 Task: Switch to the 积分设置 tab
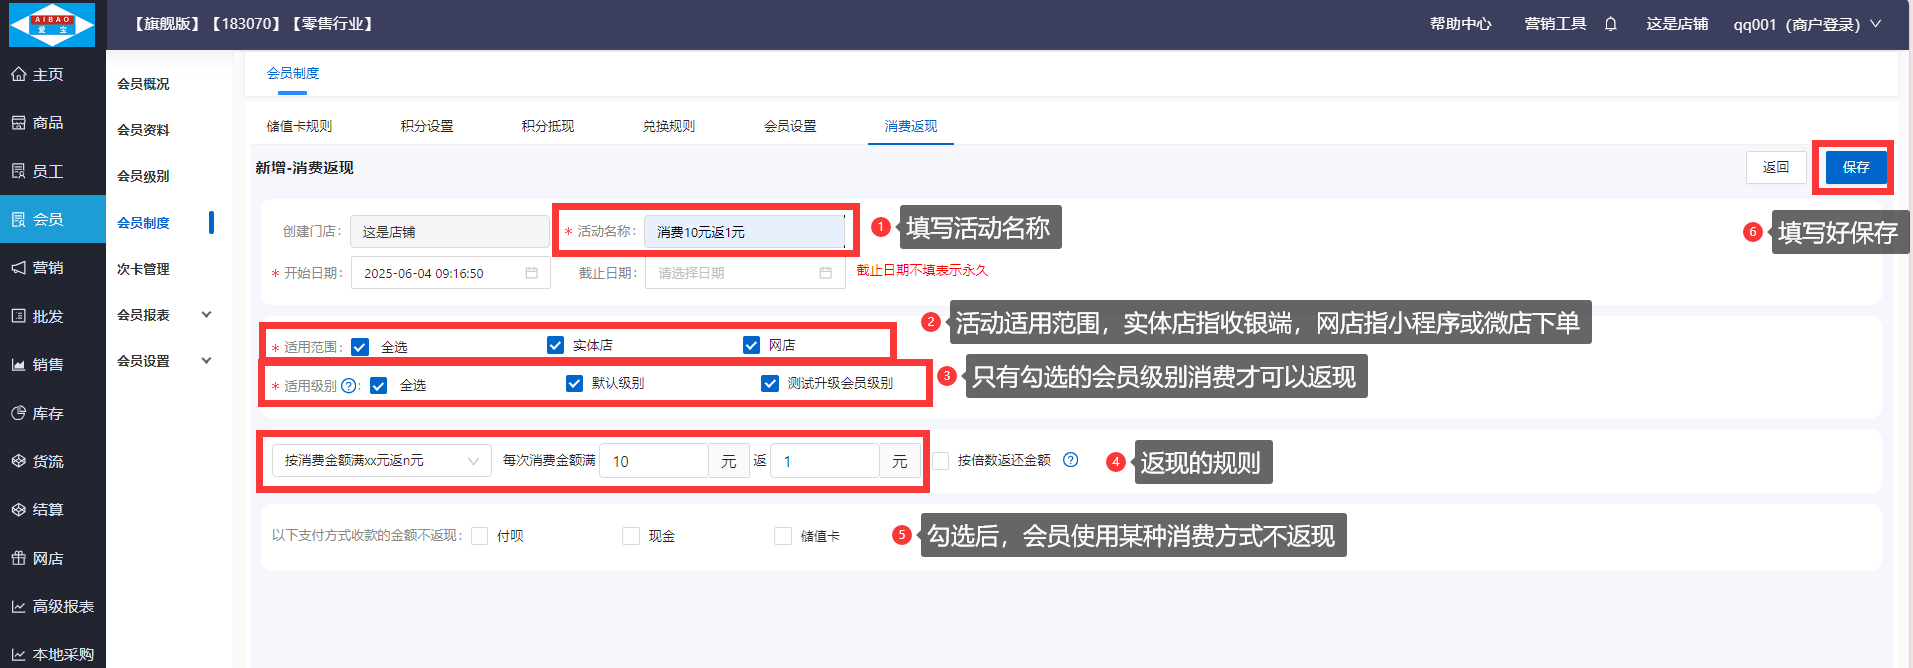click(427, 126)
